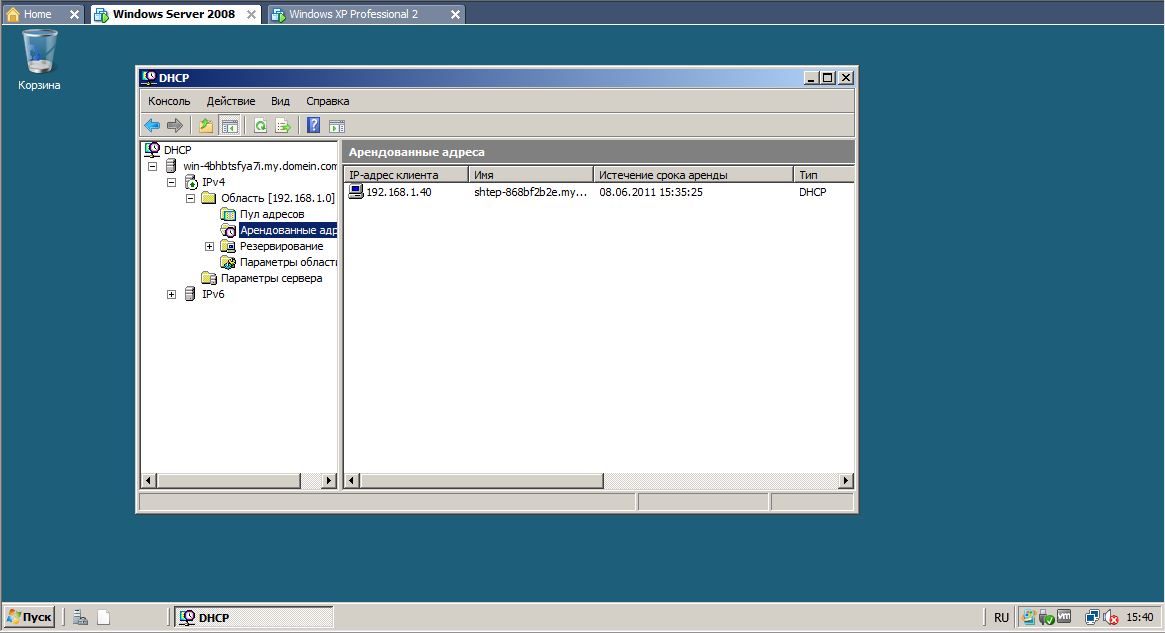Open the Справка menu

[x=328, y=101]
